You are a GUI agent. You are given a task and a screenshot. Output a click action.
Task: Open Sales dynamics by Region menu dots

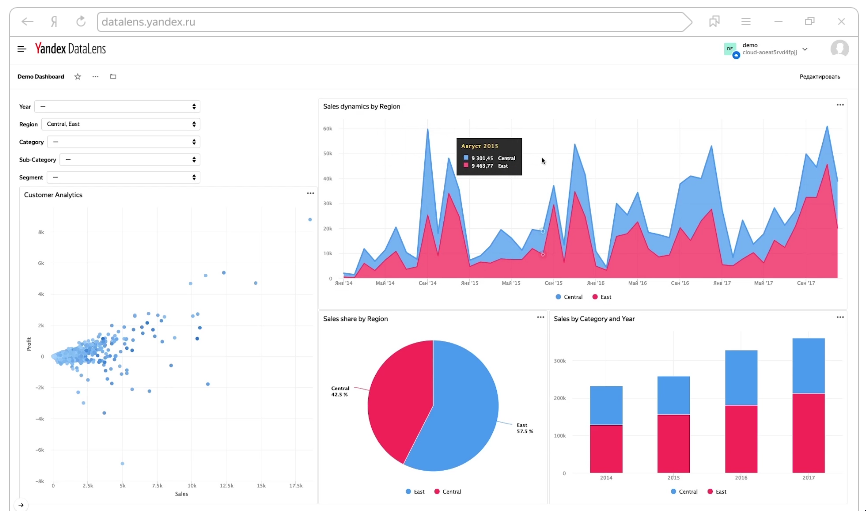(840, 105)
